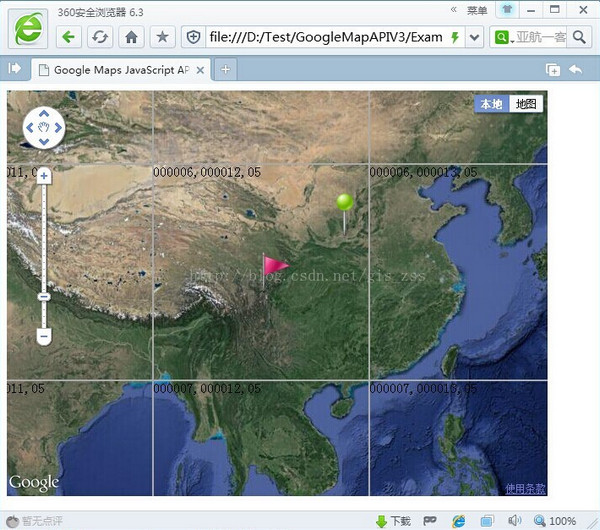Click the pink flag marker
Image resolution: width=600 pixels, height=530 pixels.
(x=275, y=266)
